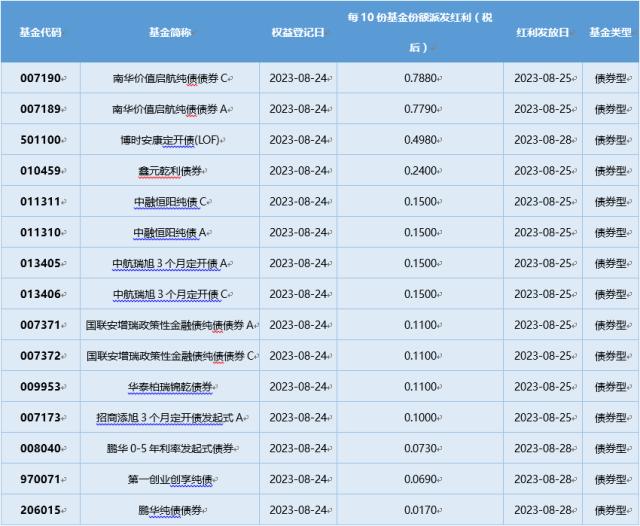The height and width of the screenshot is (526, 640).
Task: Click record date 2023-08-24 for 010459
Action: [298, 171]
